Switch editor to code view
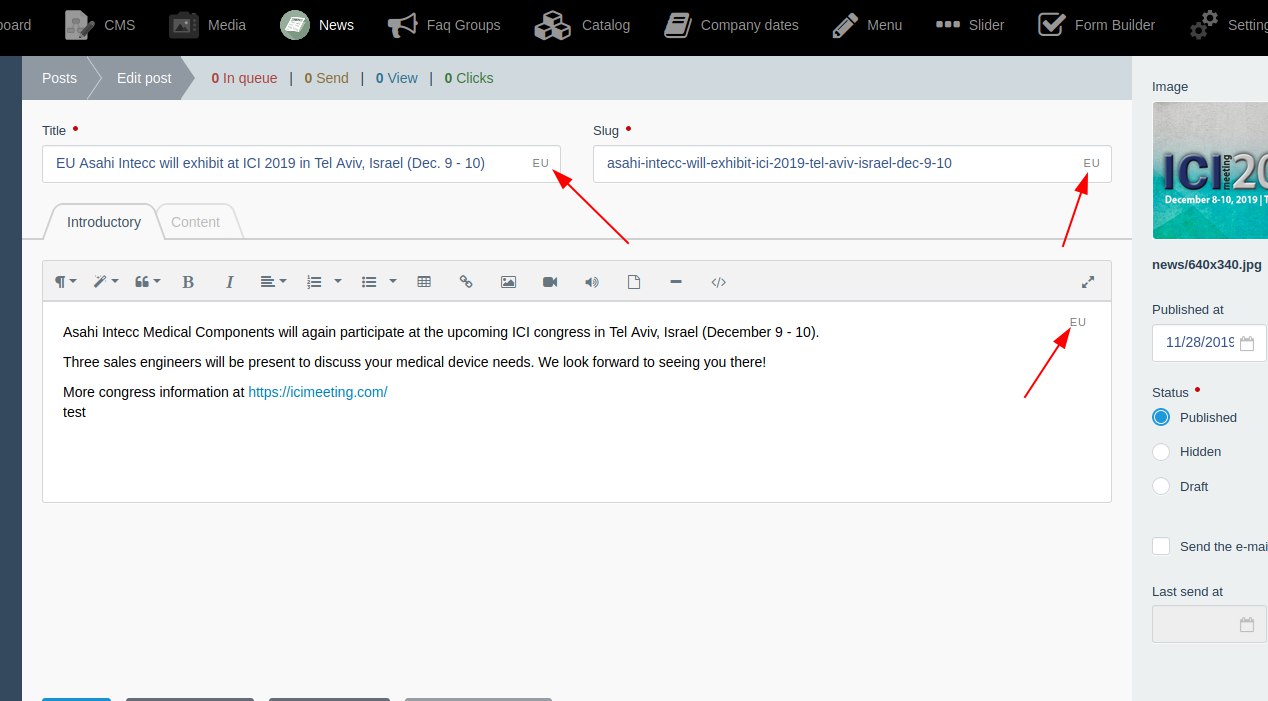The image size is (1268, 701). click(x=718, y=282)
